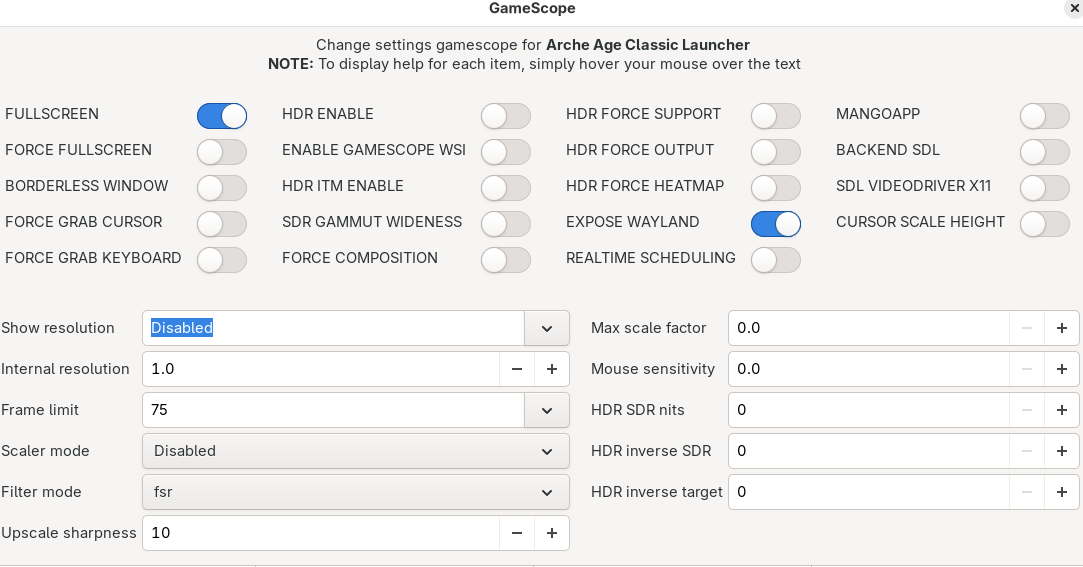Open the Scaler mode dropdown

click(356, 451)
